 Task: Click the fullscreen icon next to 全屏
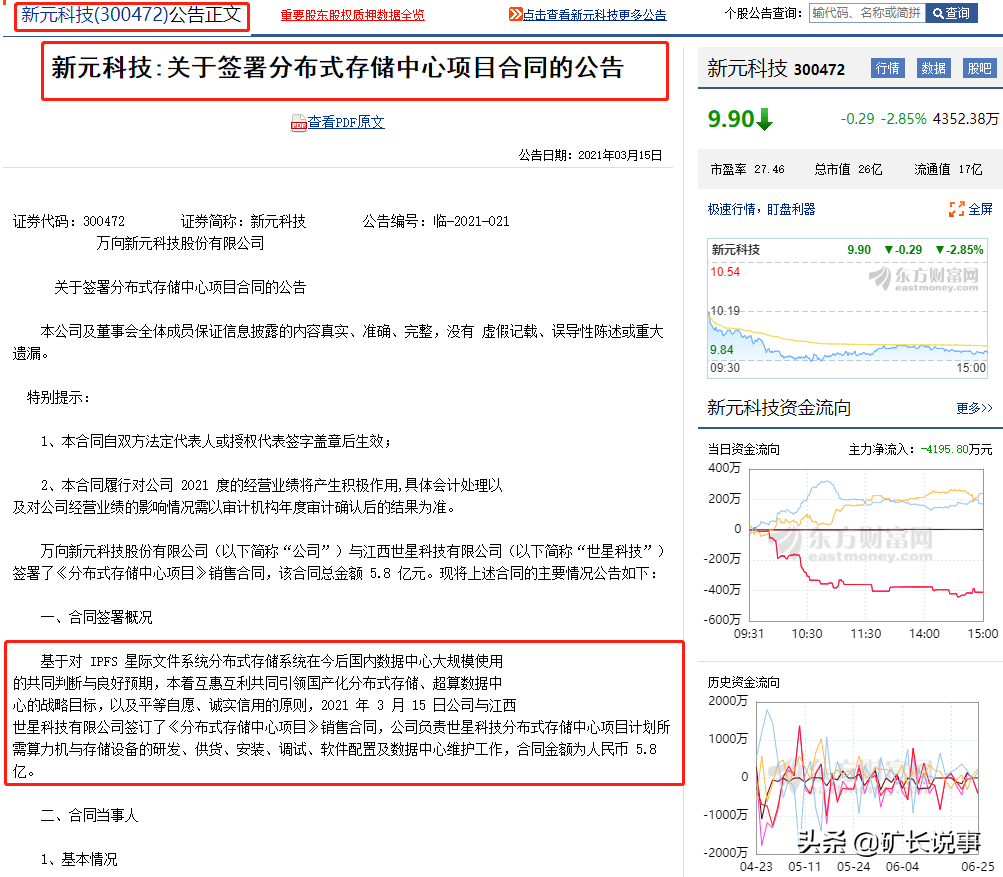(956, 209)
